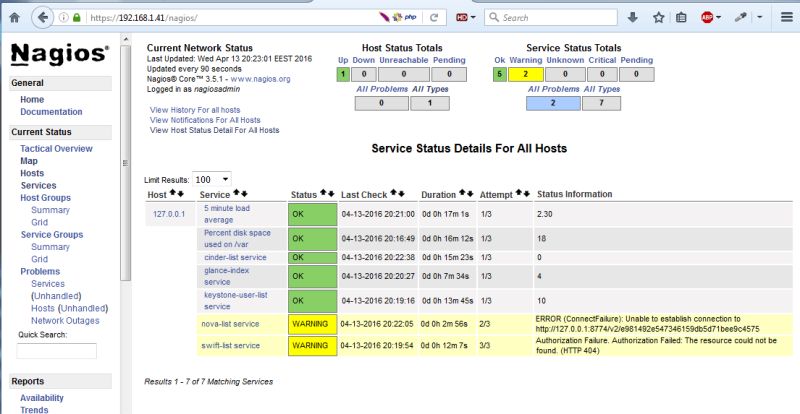
Task: Open Tactical Overview in sidebar
Action: [56, 149]
